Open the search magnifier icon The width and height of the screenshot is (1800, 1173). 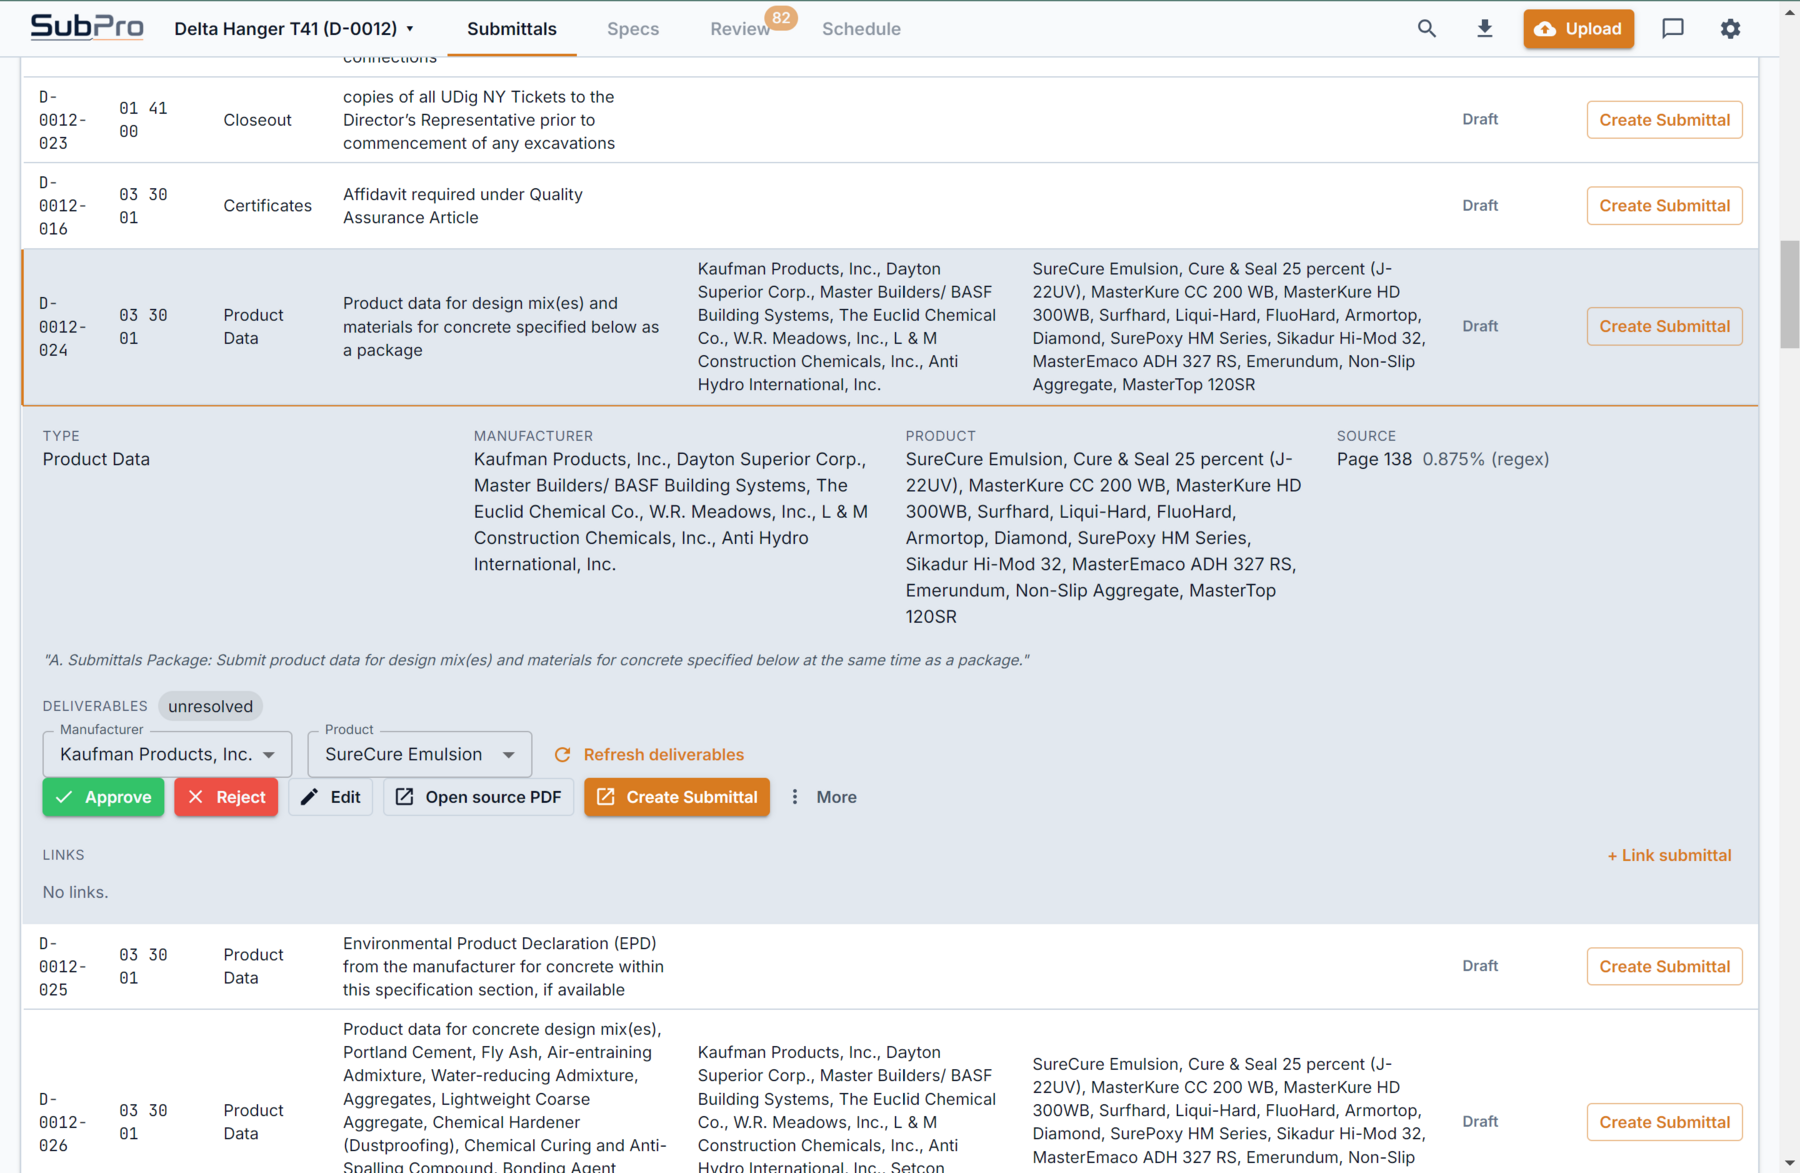1427,29
